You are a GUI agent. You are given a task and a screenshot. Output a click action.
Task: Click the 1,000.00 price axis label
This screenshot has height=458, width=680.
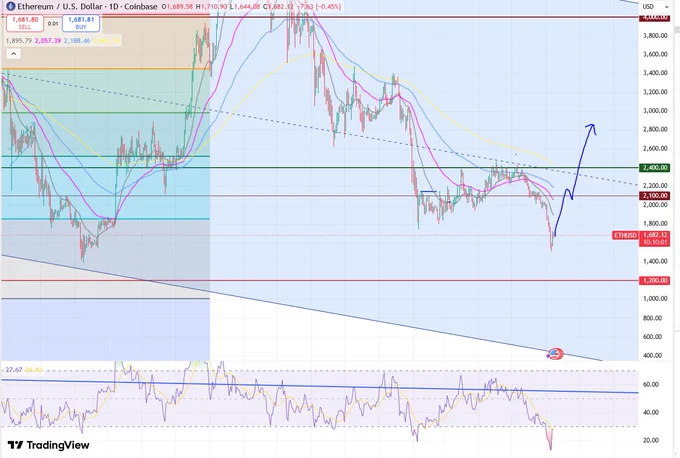coord(655,299)
